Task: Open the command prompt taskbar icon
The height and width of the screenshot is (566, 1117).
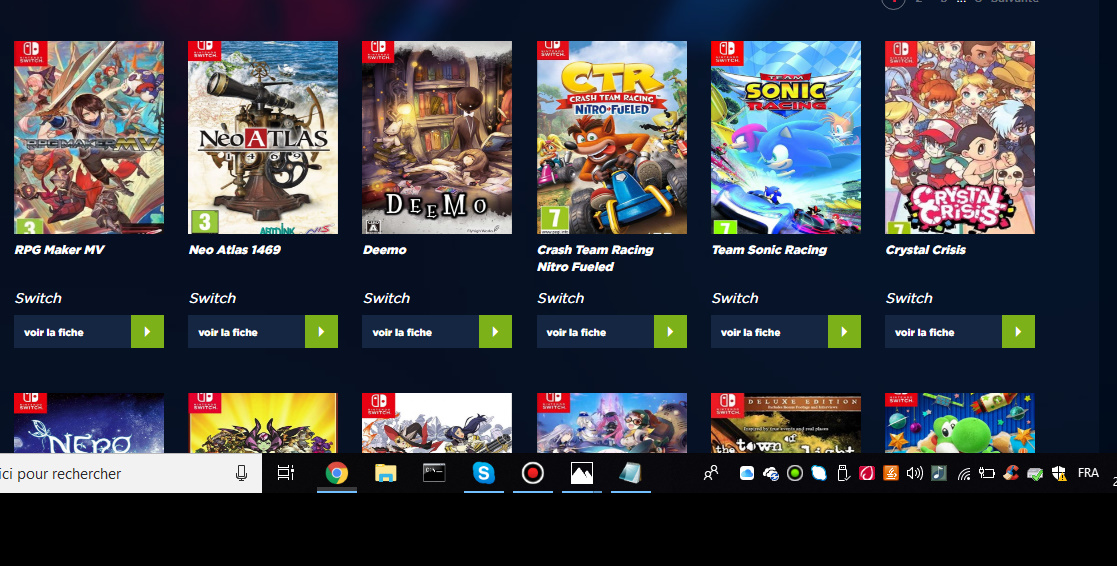Action: click(x=434, y=473)
